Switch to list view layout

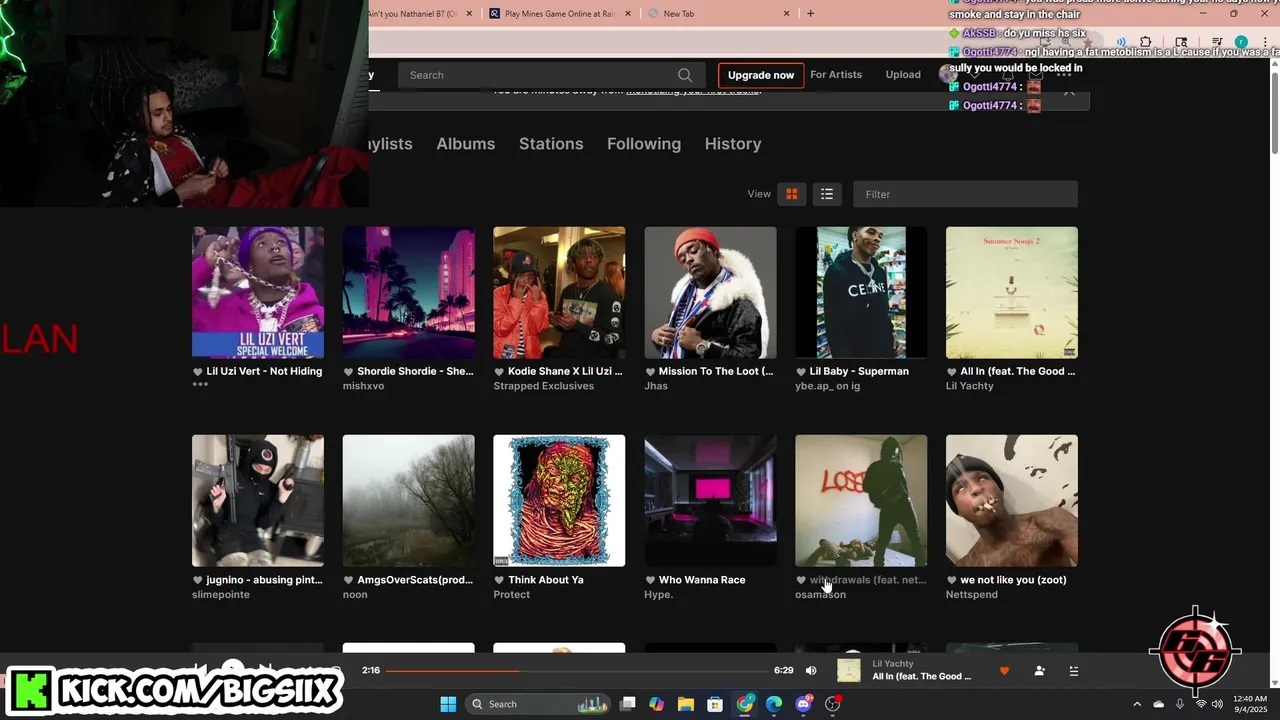click(827, 194)
